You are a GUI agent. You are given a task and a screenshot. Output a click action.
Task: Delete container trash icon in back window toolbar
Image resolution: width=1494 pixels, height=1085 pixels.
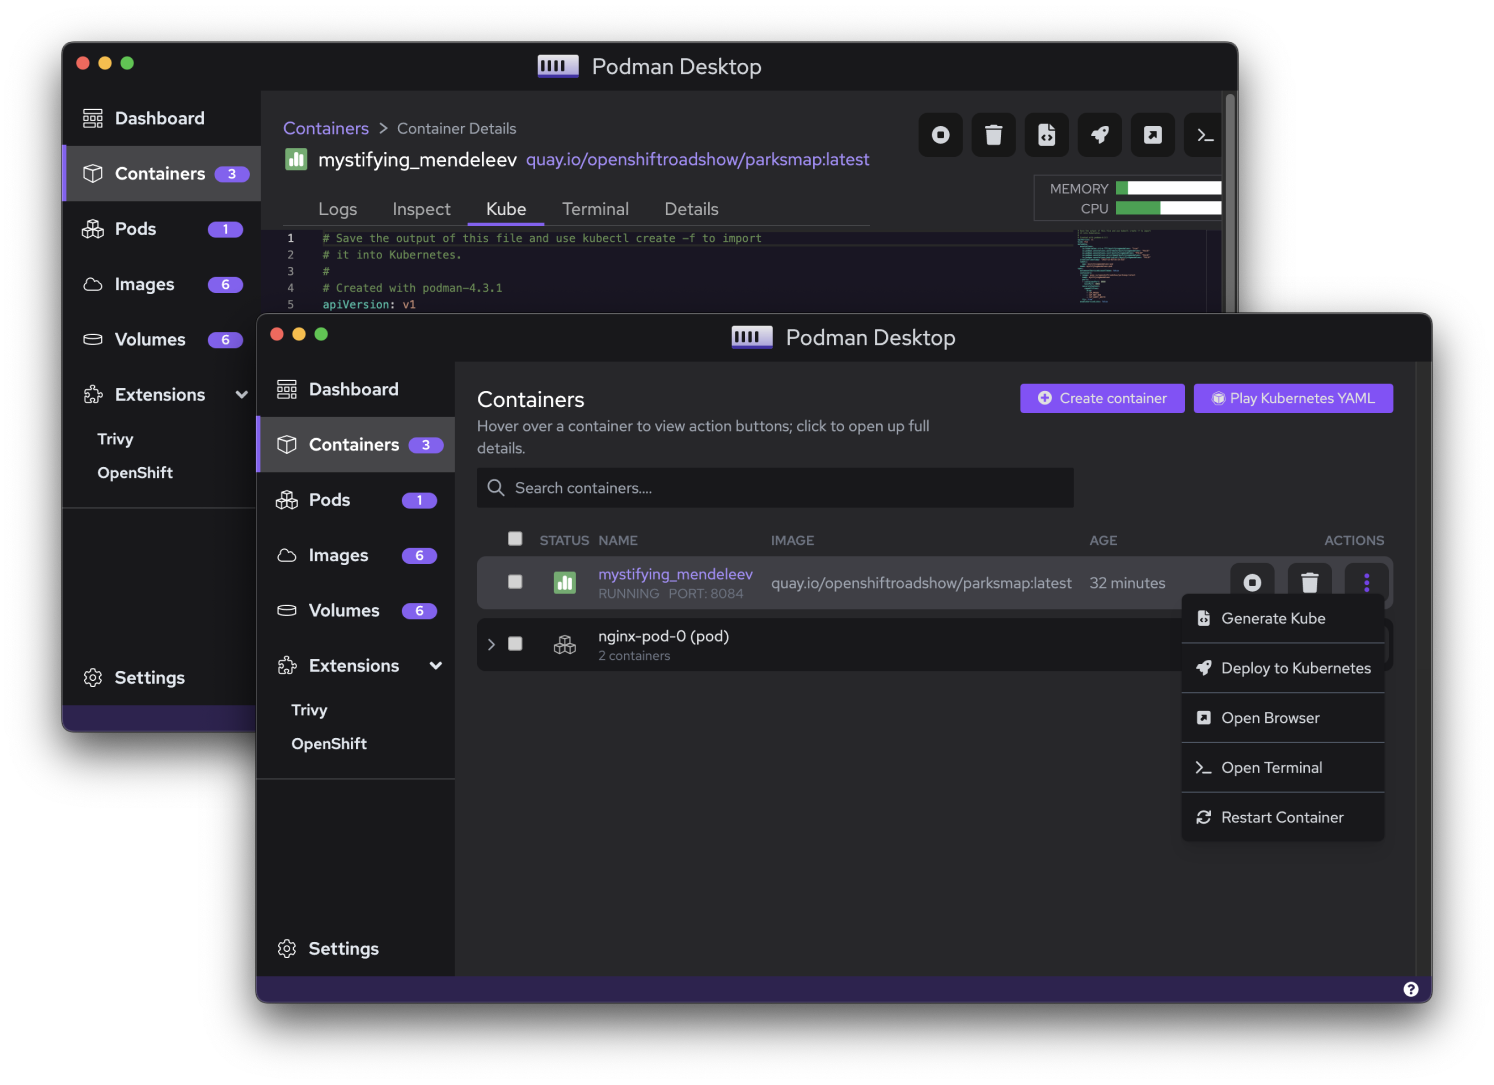[x=993, y=135]
